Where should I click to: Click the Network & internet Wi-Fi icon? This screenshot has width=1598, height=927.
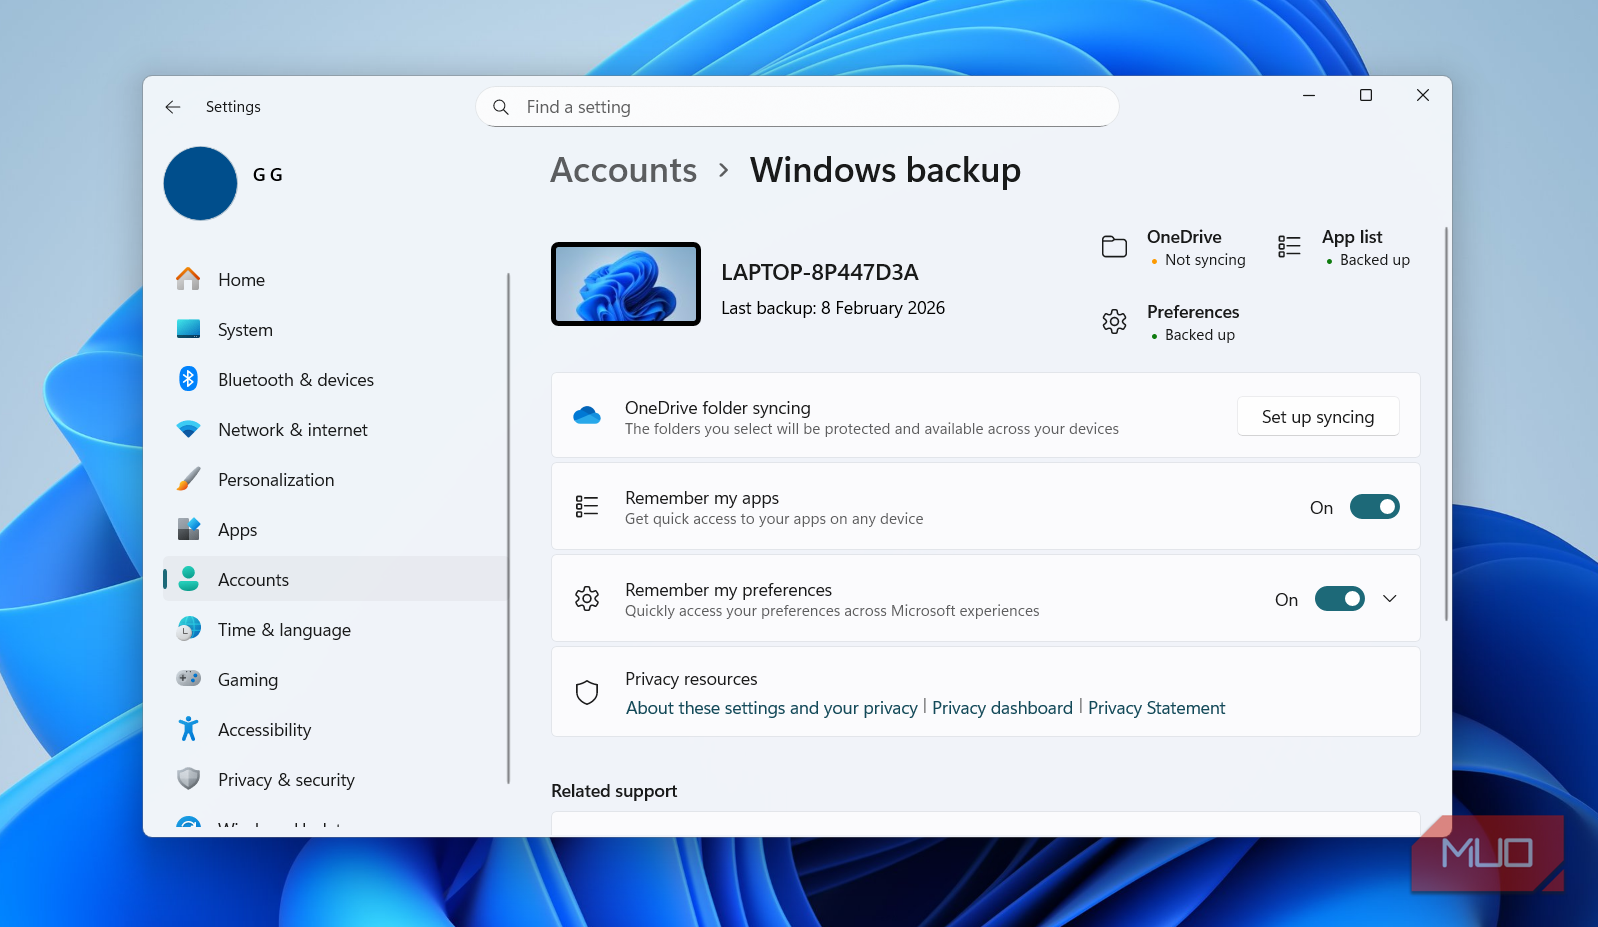coord(188,429)
